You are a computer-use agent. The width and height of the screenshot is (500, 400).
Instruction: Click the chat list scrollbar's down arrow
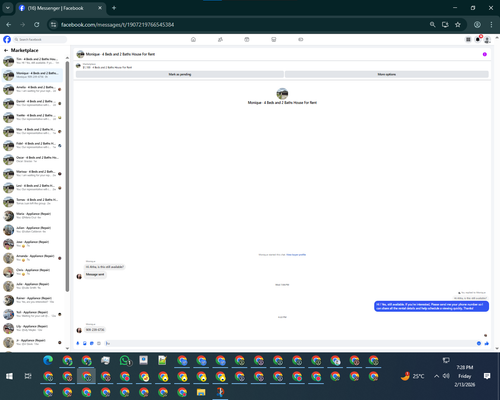(x=67, y=348)
